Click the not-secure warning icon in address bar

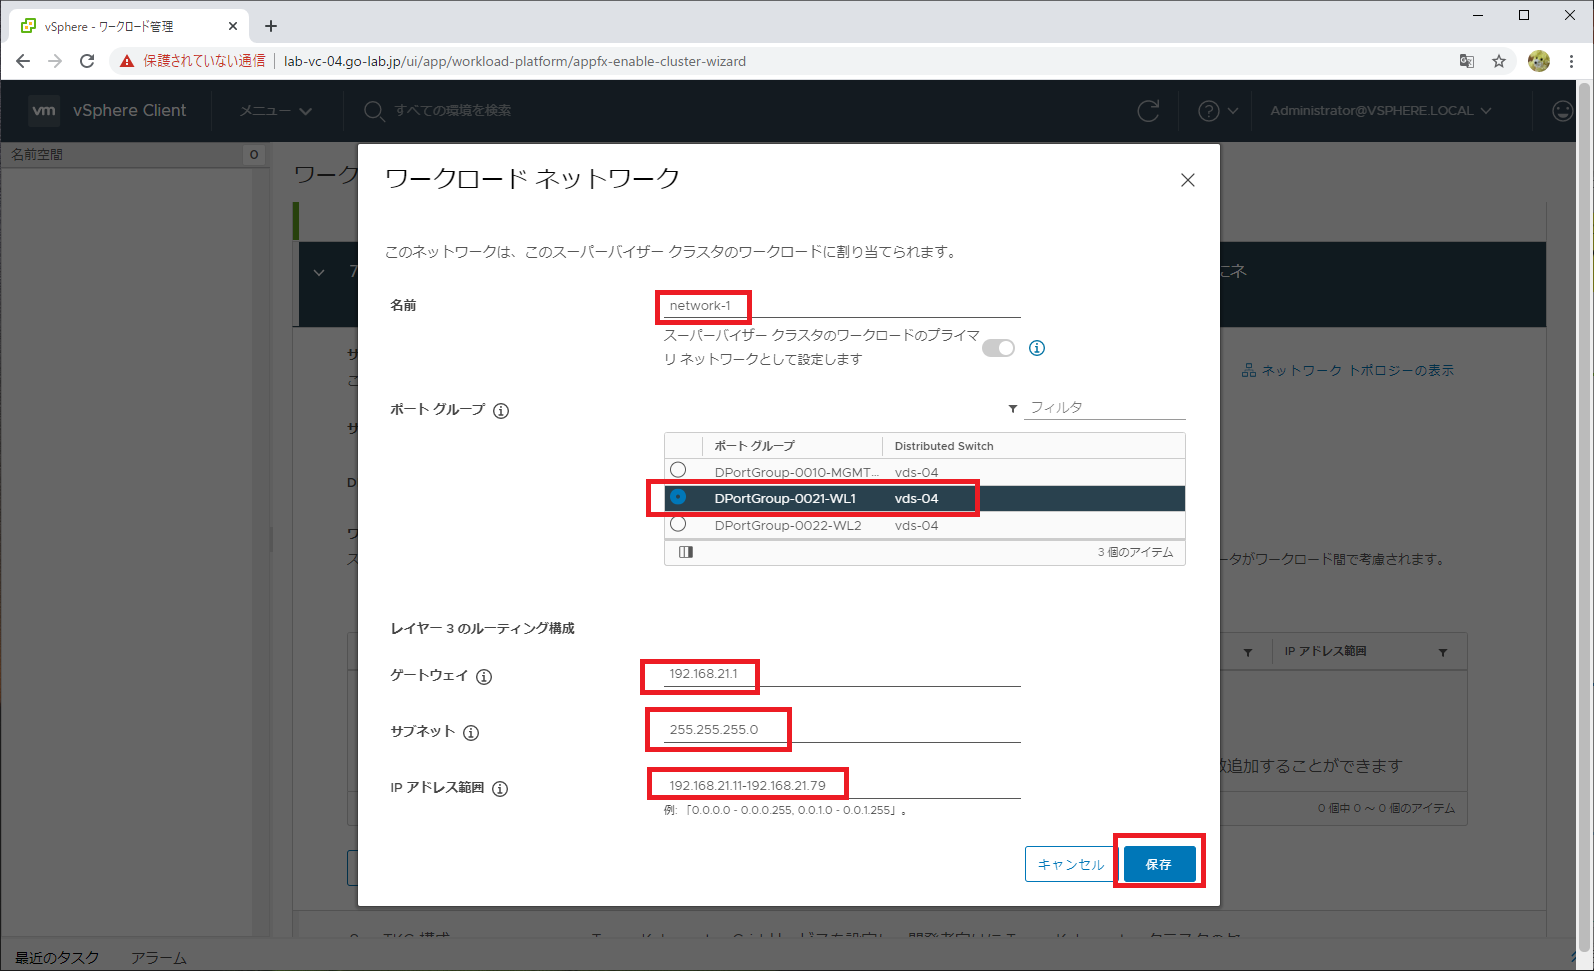coord(127,61)
